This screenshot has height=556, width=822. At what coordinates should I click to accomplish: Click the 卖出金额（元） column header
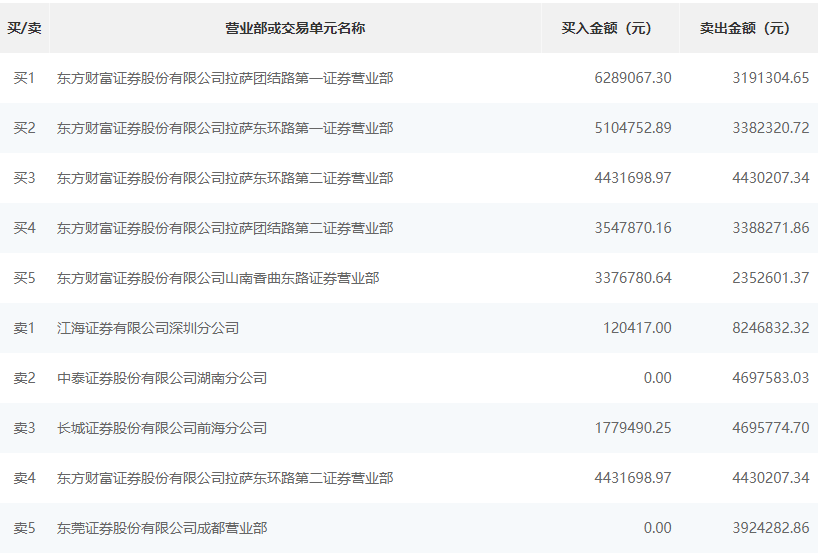(749, 28)
